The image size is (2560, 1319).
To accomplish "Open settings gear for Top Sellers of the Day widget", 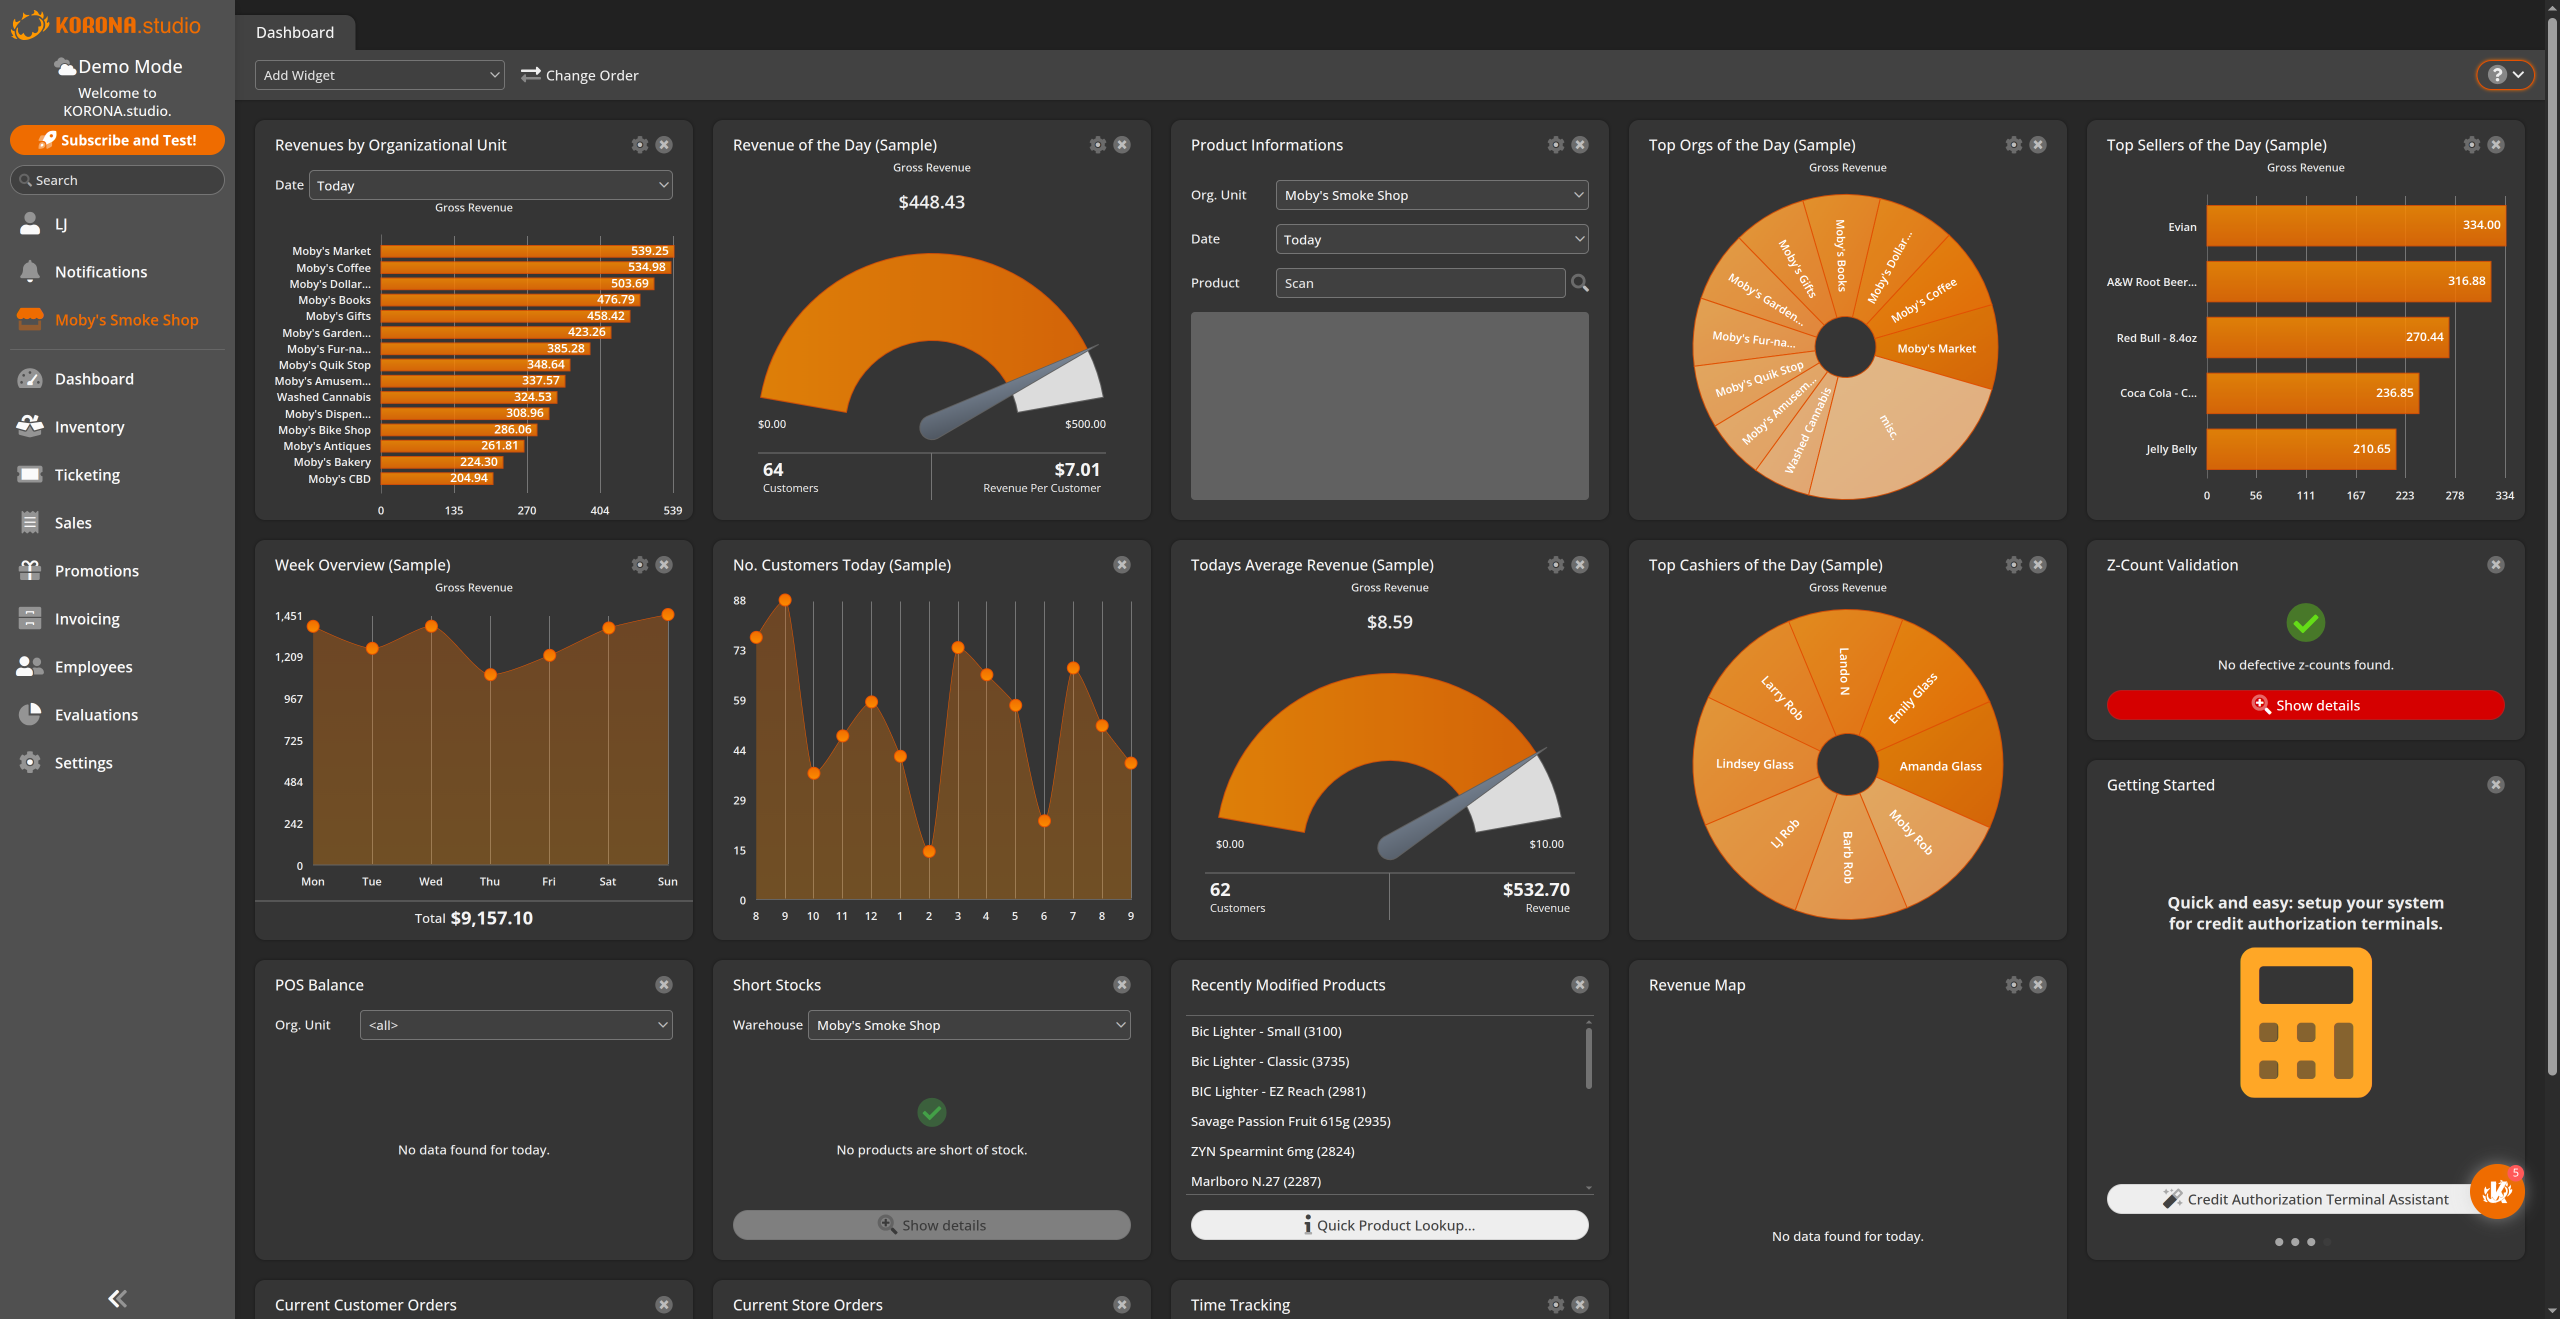I will 2472,145.
